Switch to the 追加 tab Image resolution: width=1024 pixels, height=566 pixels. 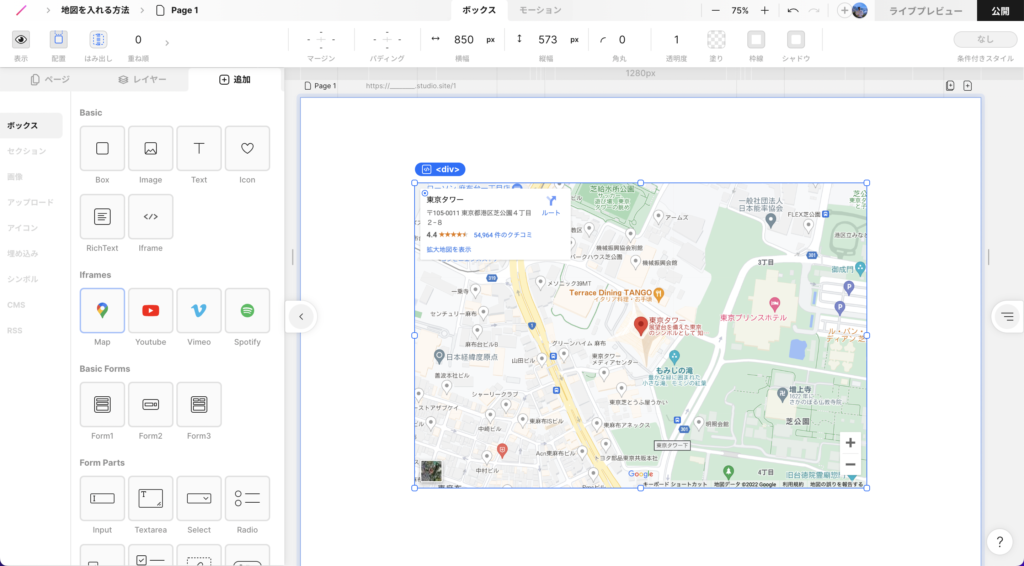coord(235,80)
